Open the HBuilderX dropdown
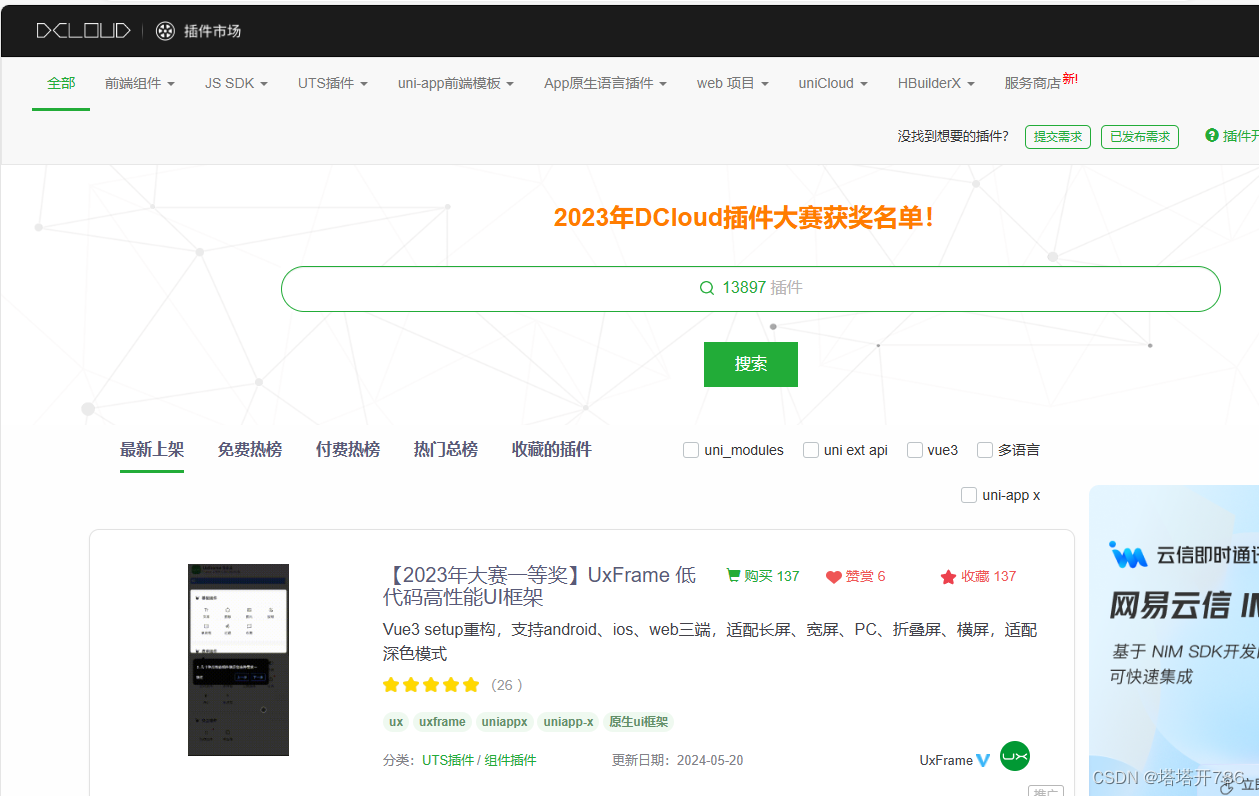This screenshot has height=796, width=1259. (936, 84)
